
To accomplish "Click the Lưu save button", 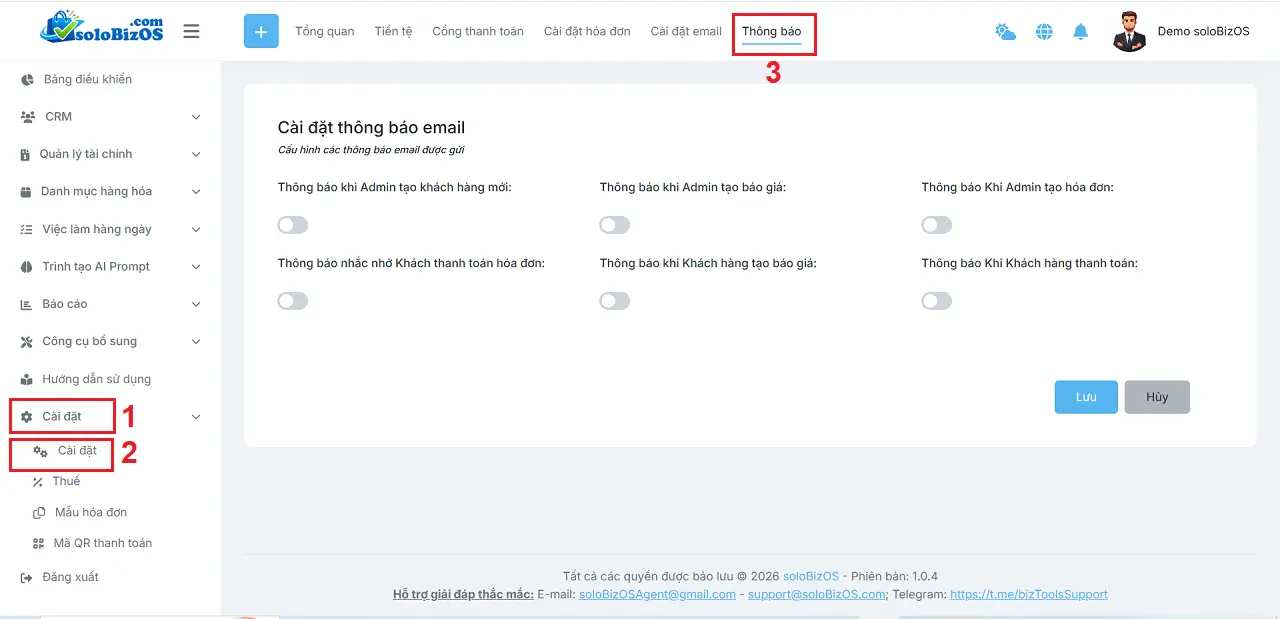I will coord(1086,397).
